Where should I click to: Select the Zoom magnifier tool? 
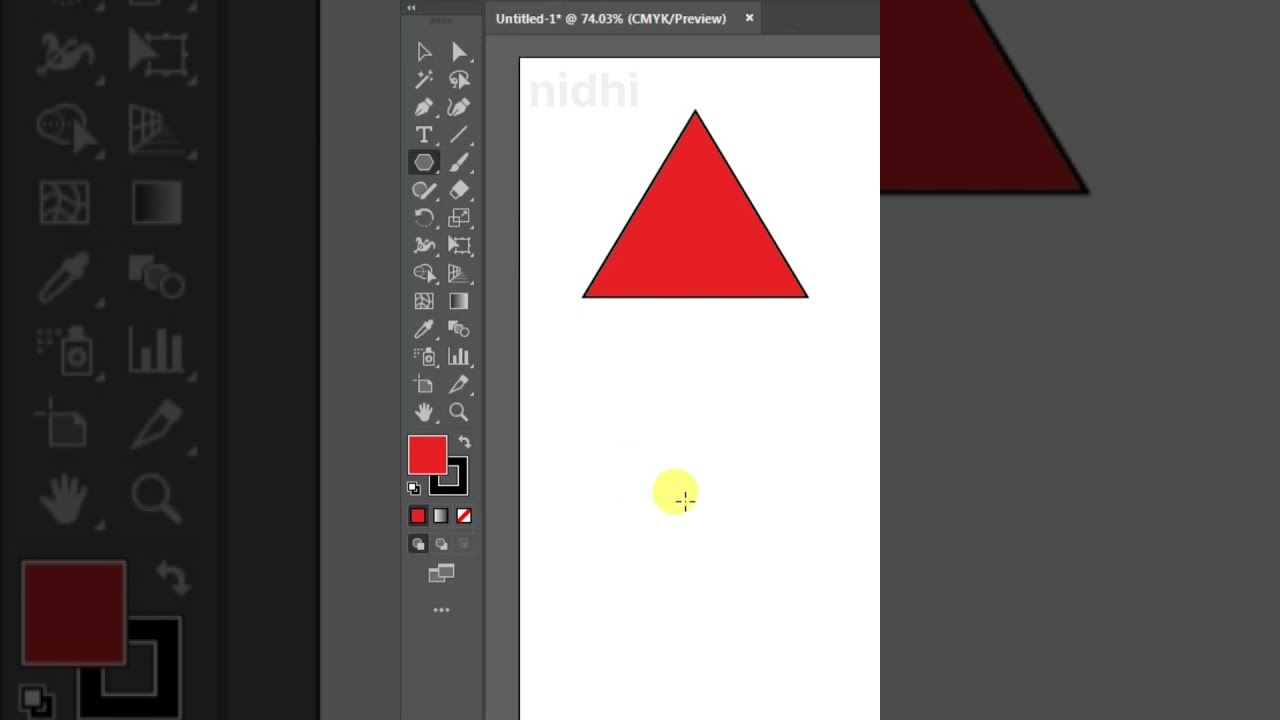[459, 412]
